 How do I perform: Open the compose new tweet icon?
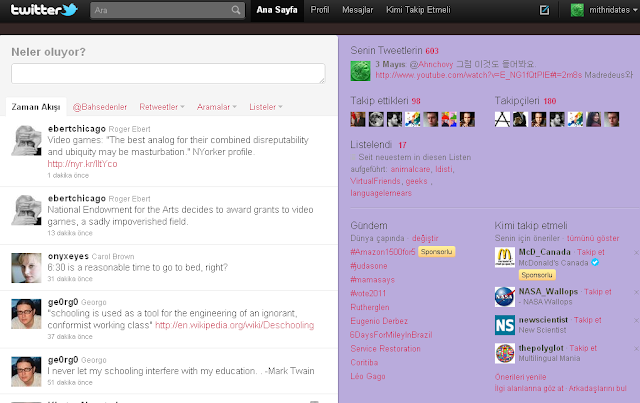pyautogui.click(x=544, y=10)
